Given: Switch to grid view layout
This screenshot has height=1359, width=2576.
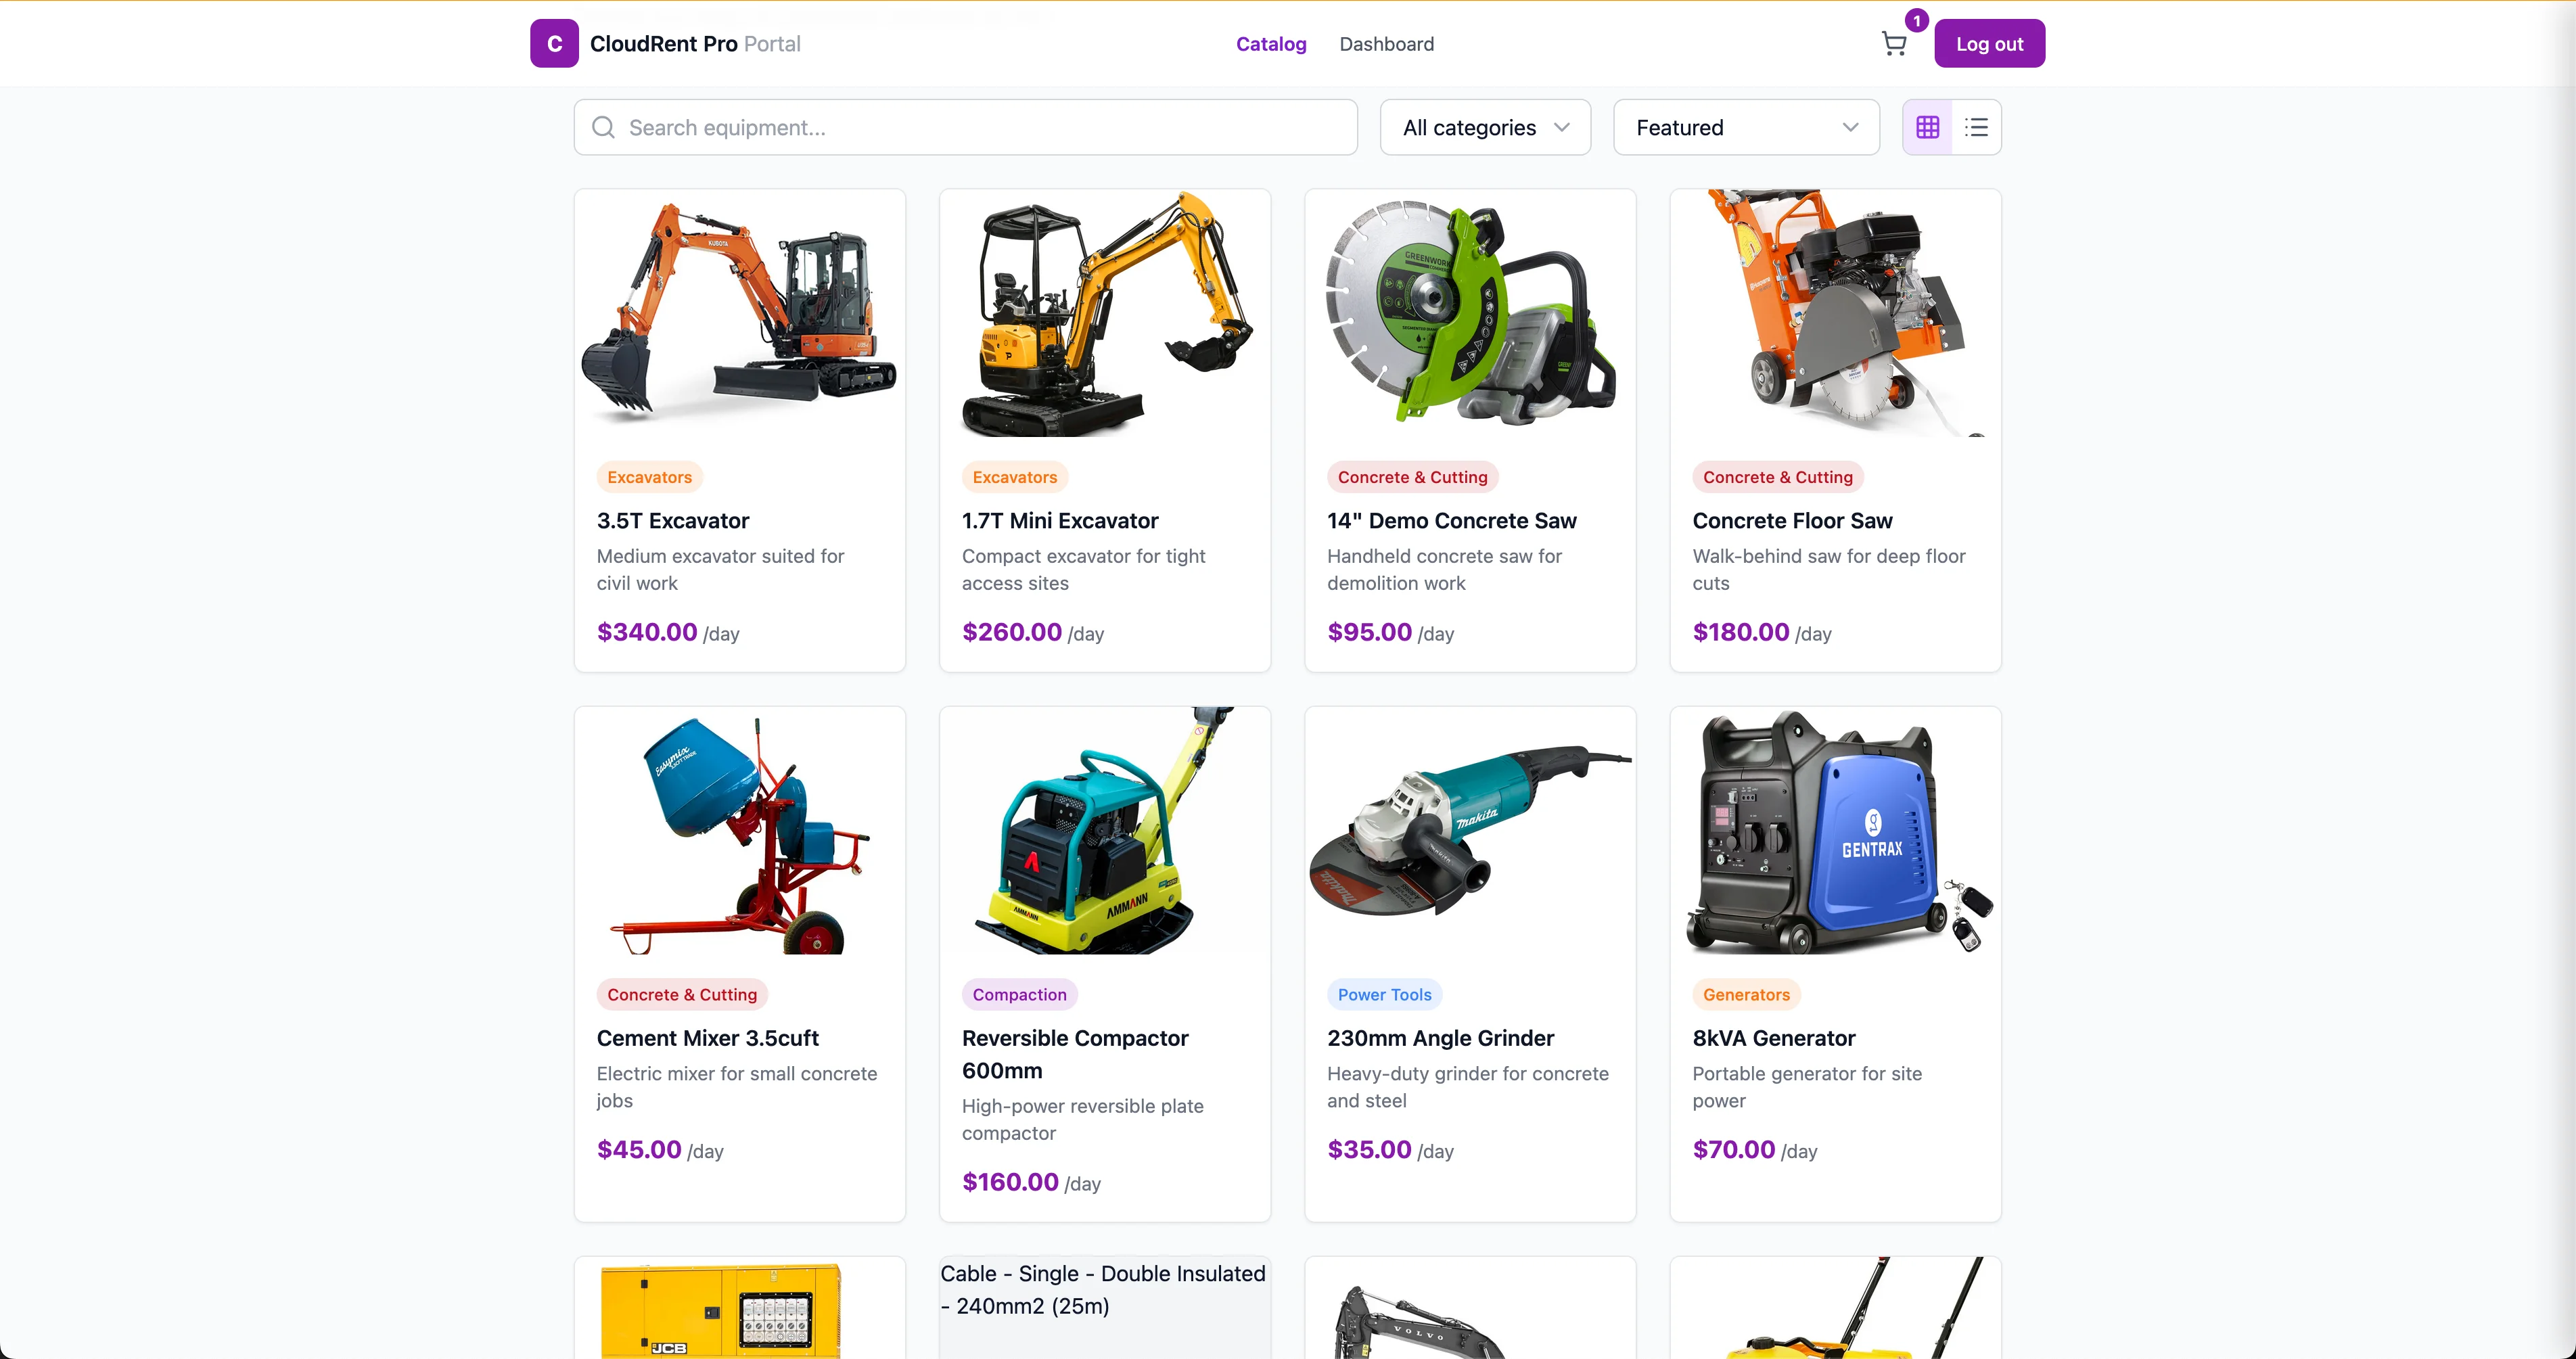Looking at the screenshot, I should [1927, 127].
